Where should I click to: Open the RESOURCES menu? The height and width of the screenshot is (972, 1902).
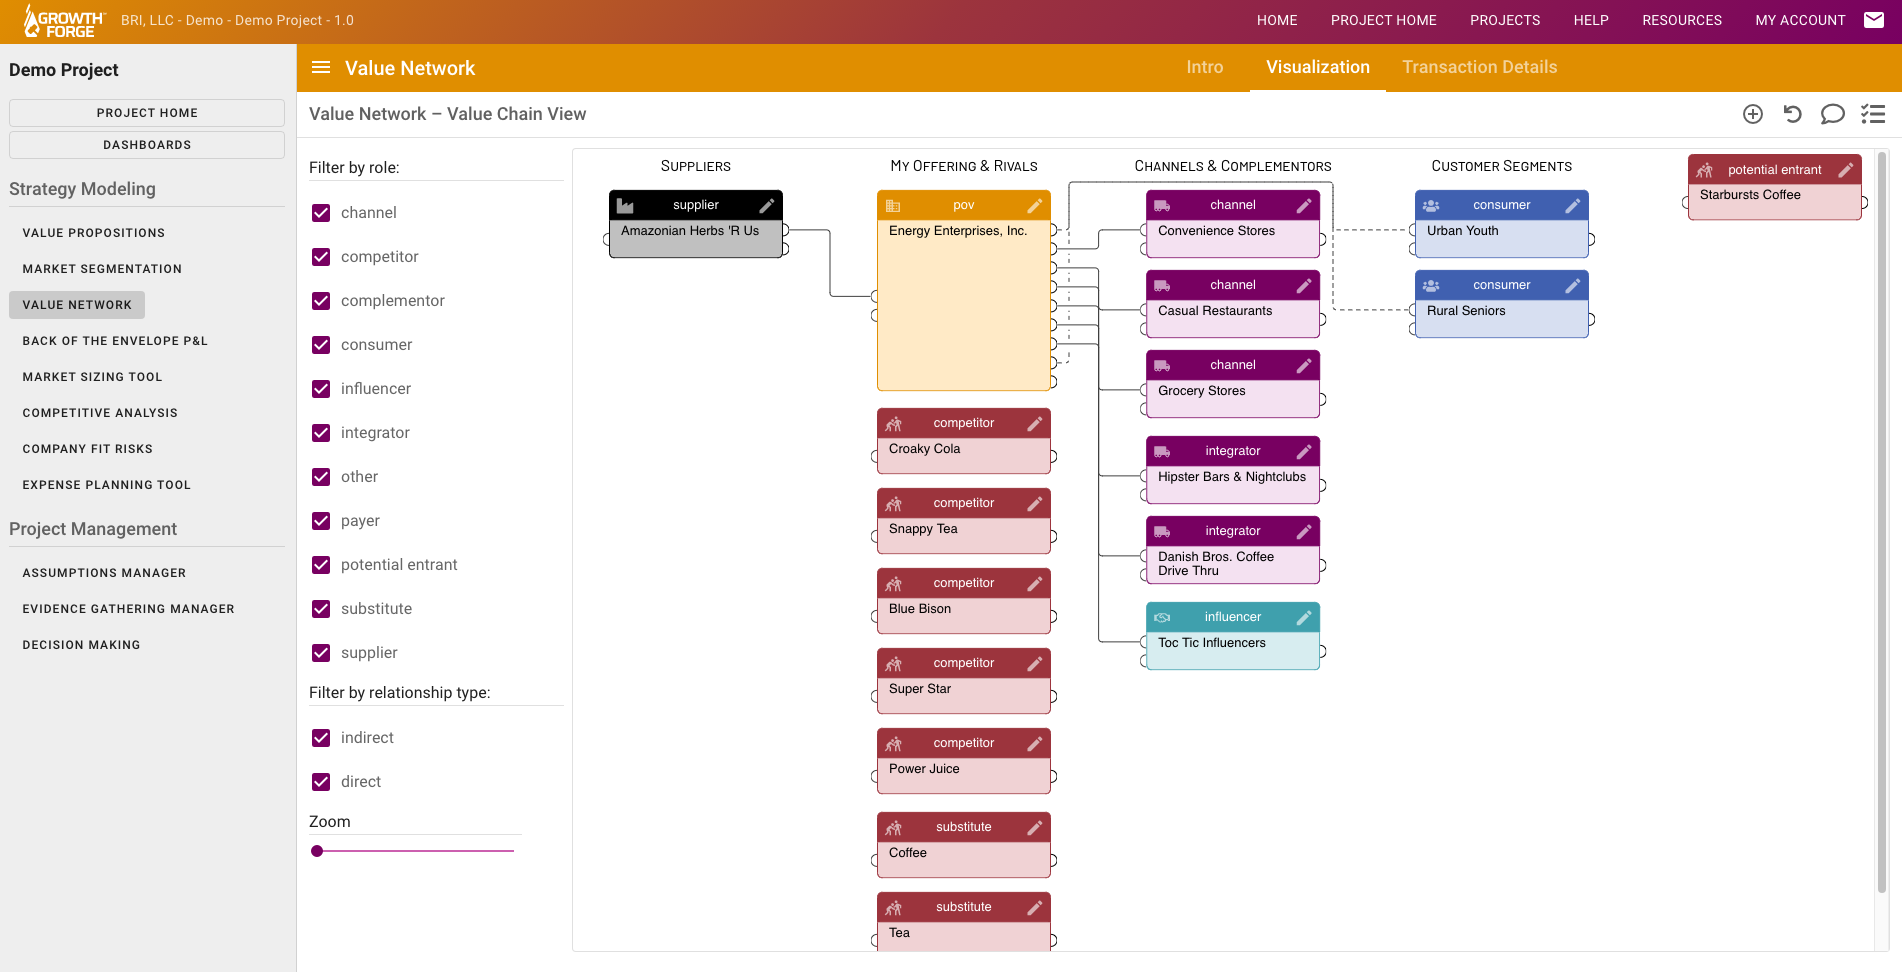(1682, 19)
